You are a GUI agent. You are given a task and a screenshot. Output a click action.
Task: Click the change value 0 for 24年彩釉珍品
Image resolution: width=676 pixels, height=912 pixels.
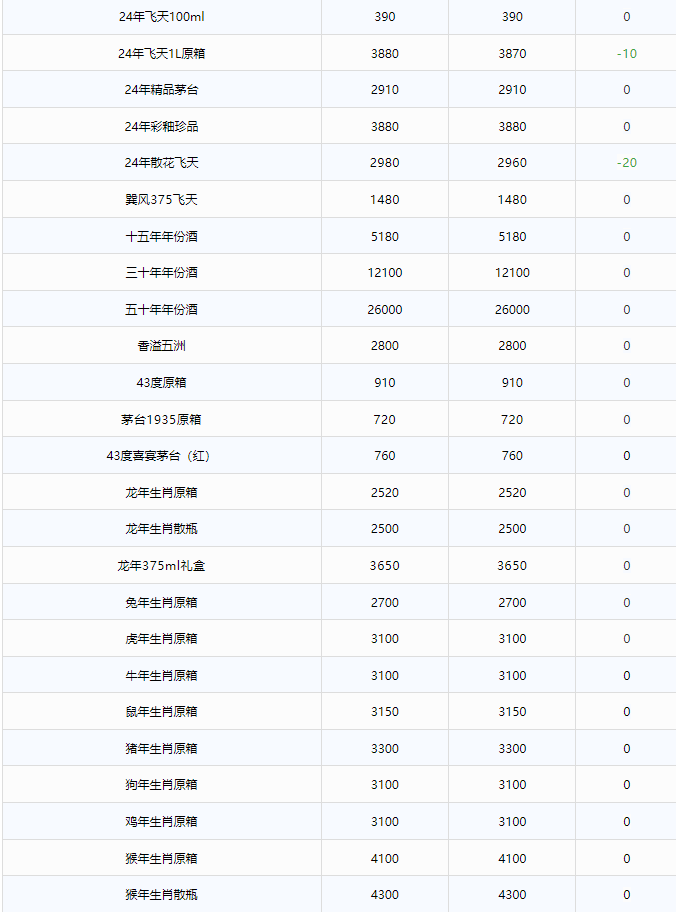click(x=627, y=126)
